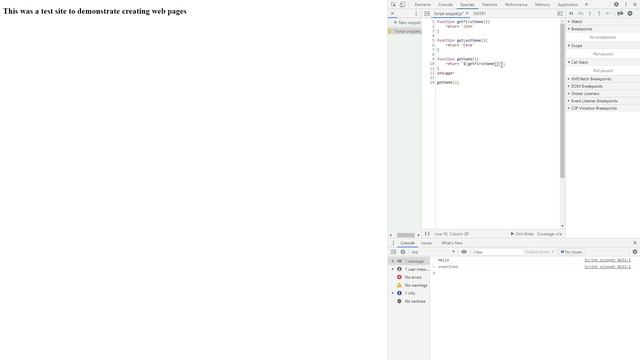Switch to the Elements tab

pyautogui.click(x=422, y=4)
